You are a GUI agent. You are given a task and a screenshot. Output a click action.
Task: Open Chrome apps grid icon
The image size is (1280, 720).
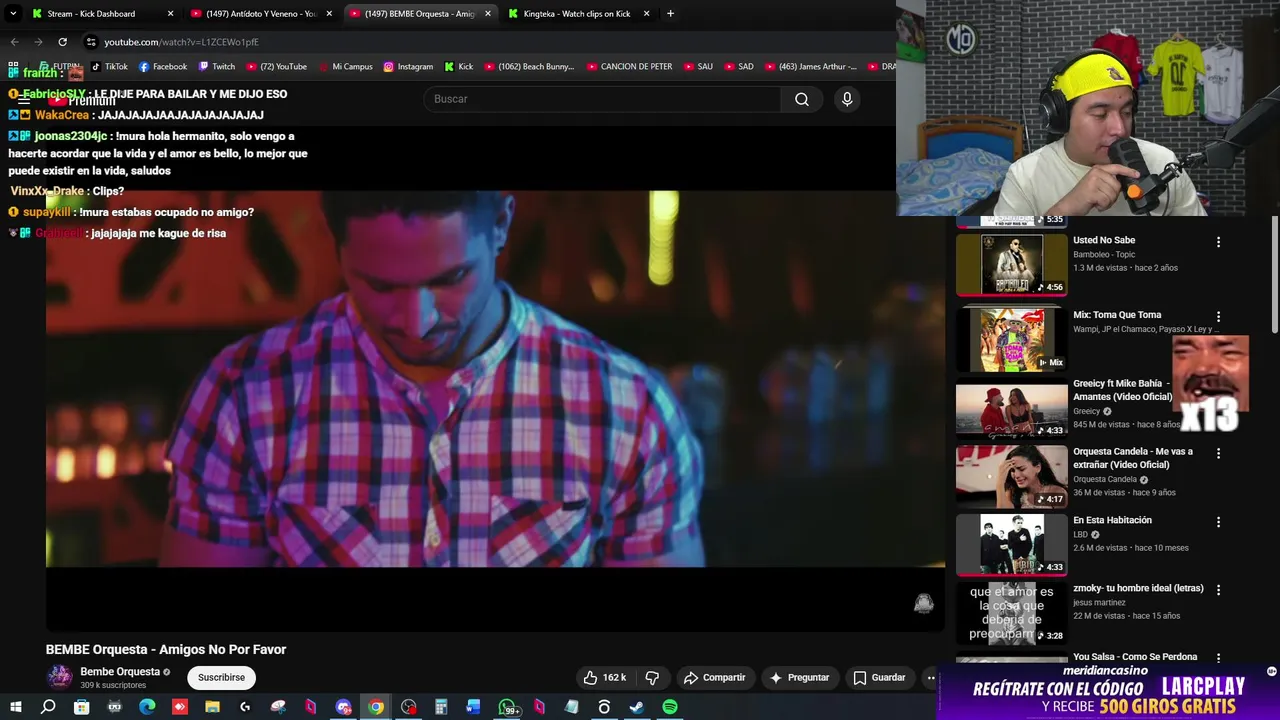tap(13, 67)
